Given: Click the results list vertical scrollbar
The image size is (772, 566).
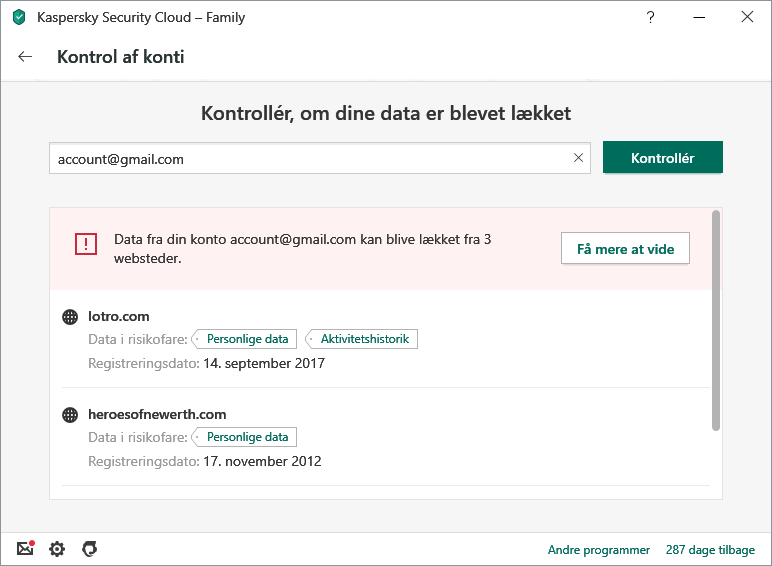Looking at the screenshot, I should 715,320.
